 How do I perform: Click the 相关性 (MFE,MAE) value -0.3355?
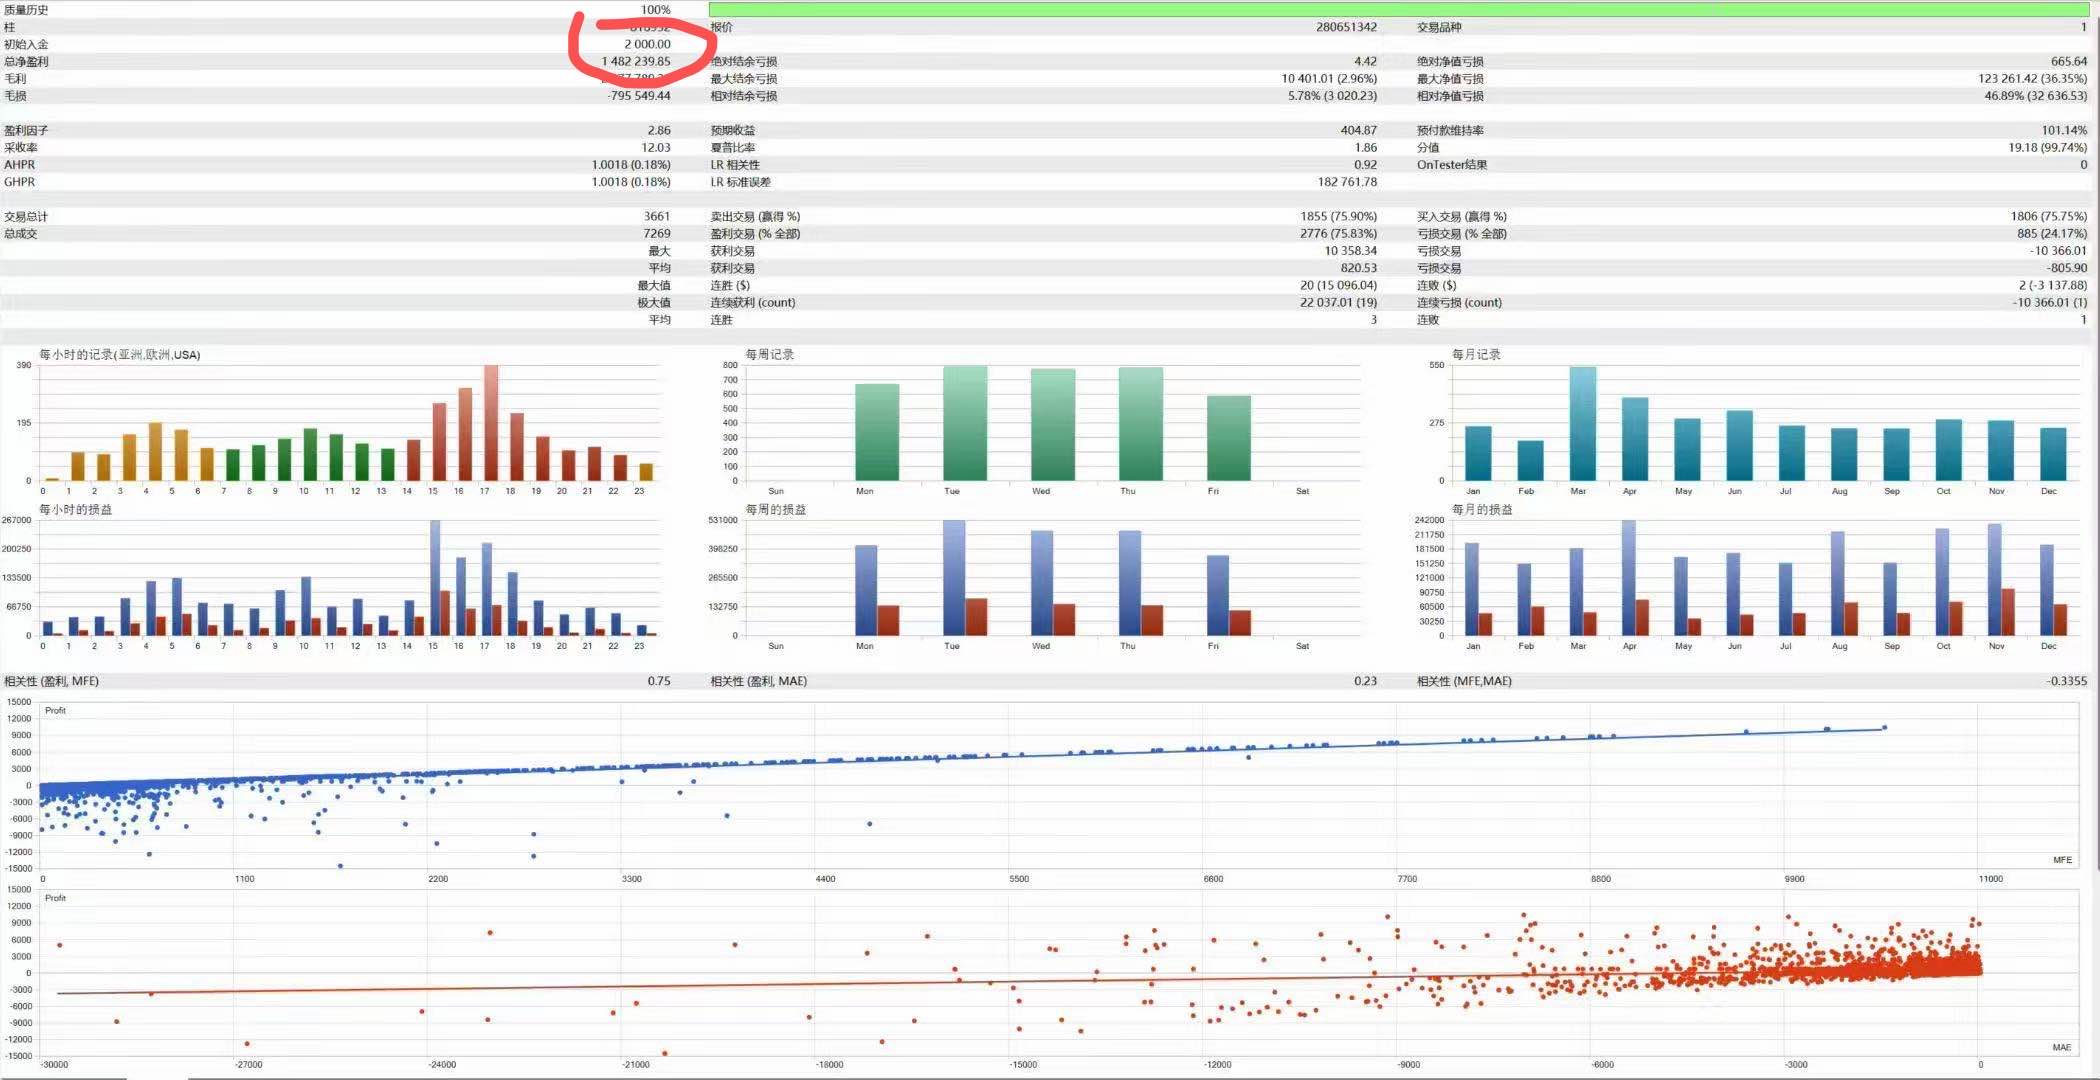coord(2066,681)
